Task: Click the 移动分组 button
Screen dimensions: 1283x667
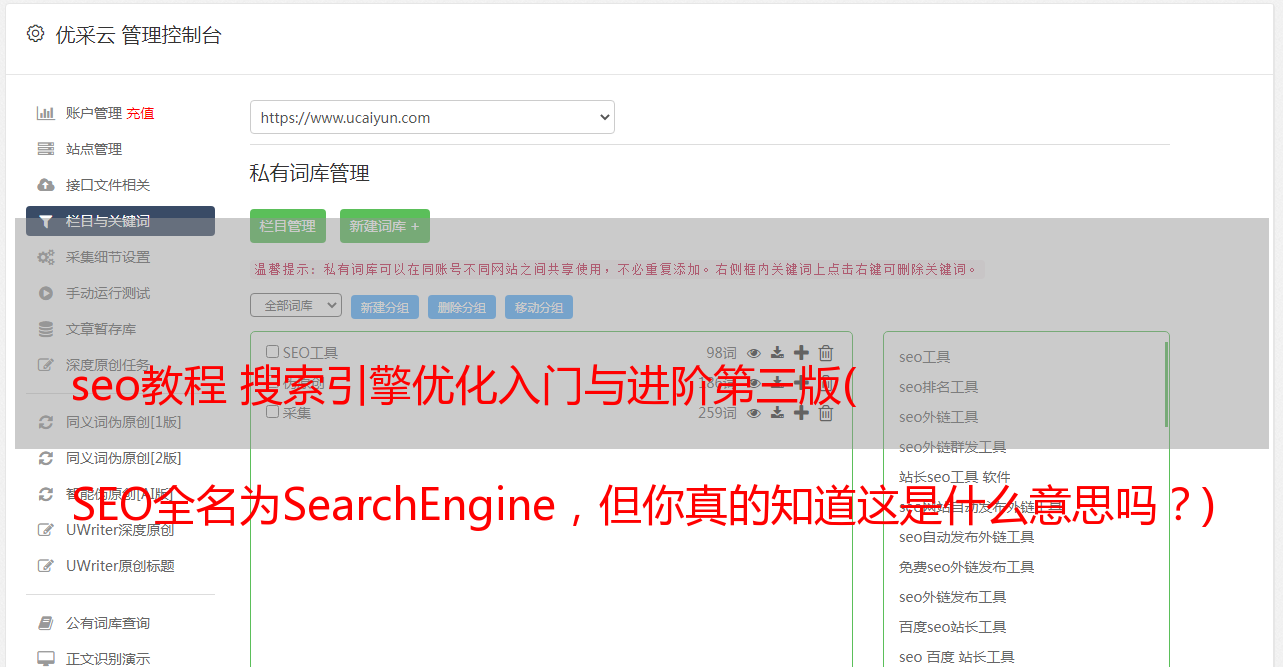Action: click(x=539, y=307)
